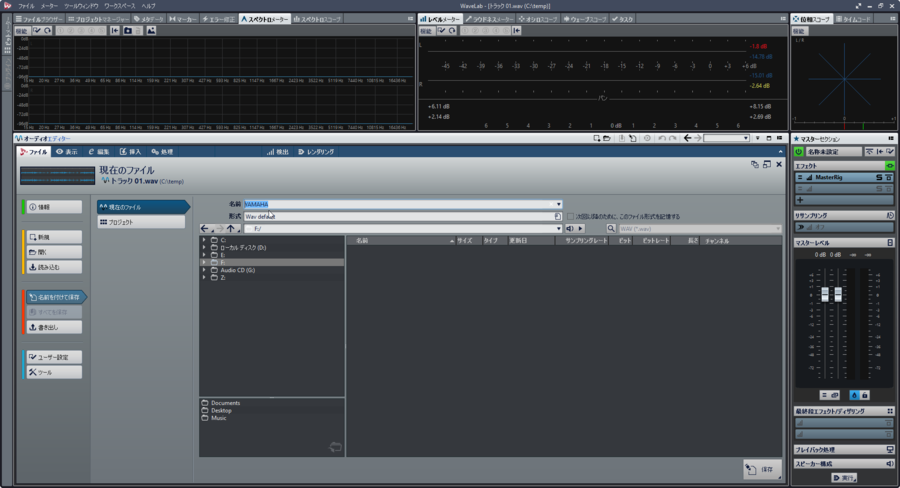This screenshot has width=900, height=488.
Task: Click the master level header icon
Action: [x=890, y=243]
